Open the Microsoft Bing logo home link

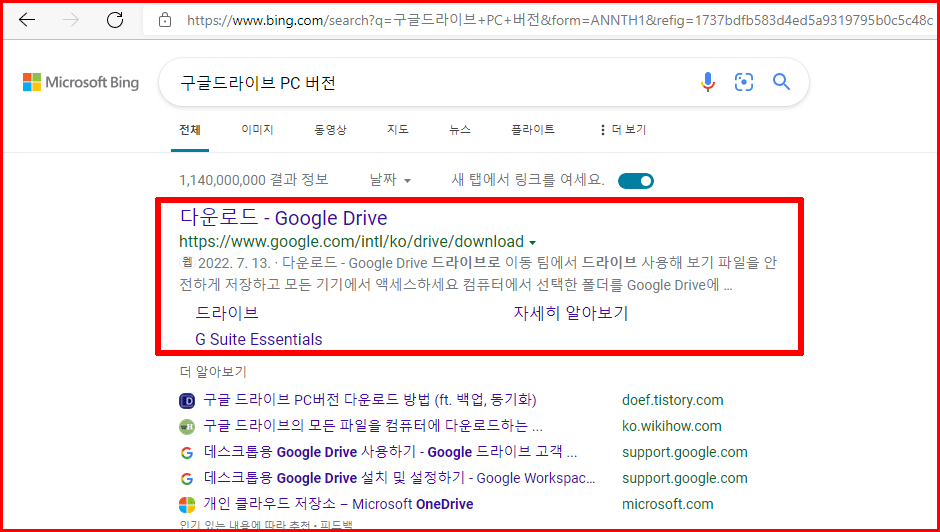(81, 82)
